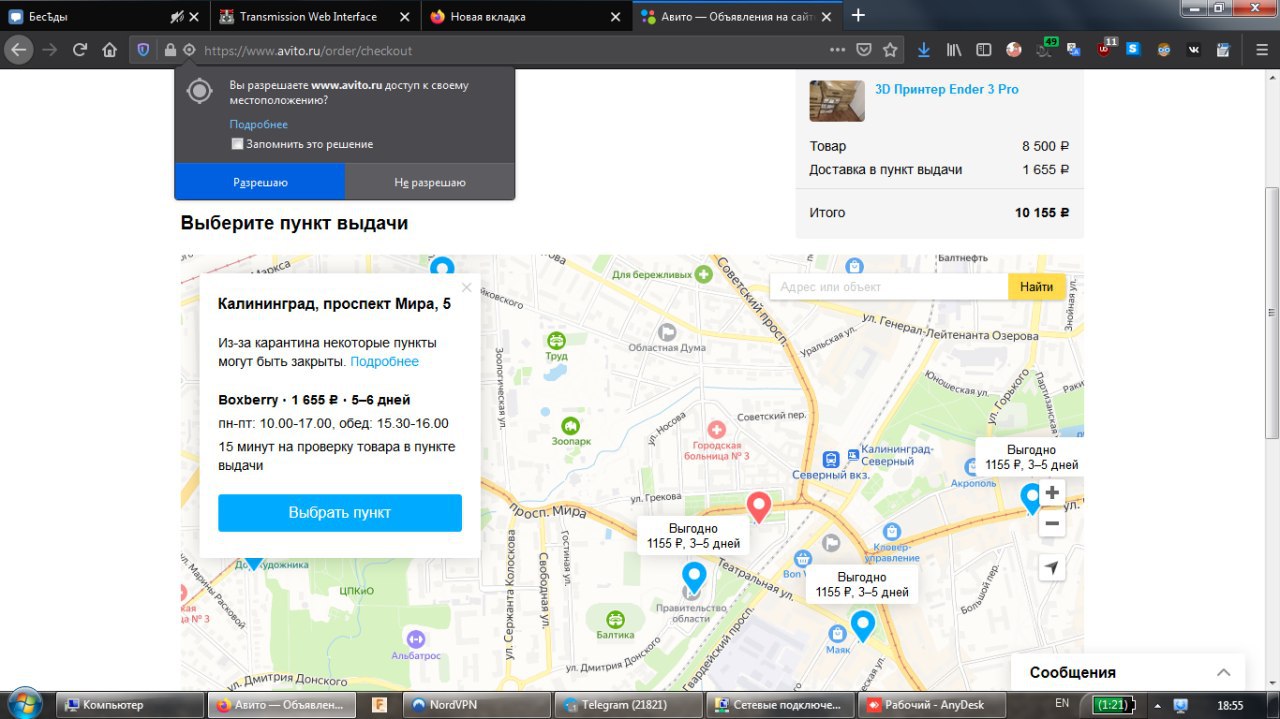Click the blue pin near Правительство области
The height and width of the screenshot is (719, 1280).
click(693, 576)
